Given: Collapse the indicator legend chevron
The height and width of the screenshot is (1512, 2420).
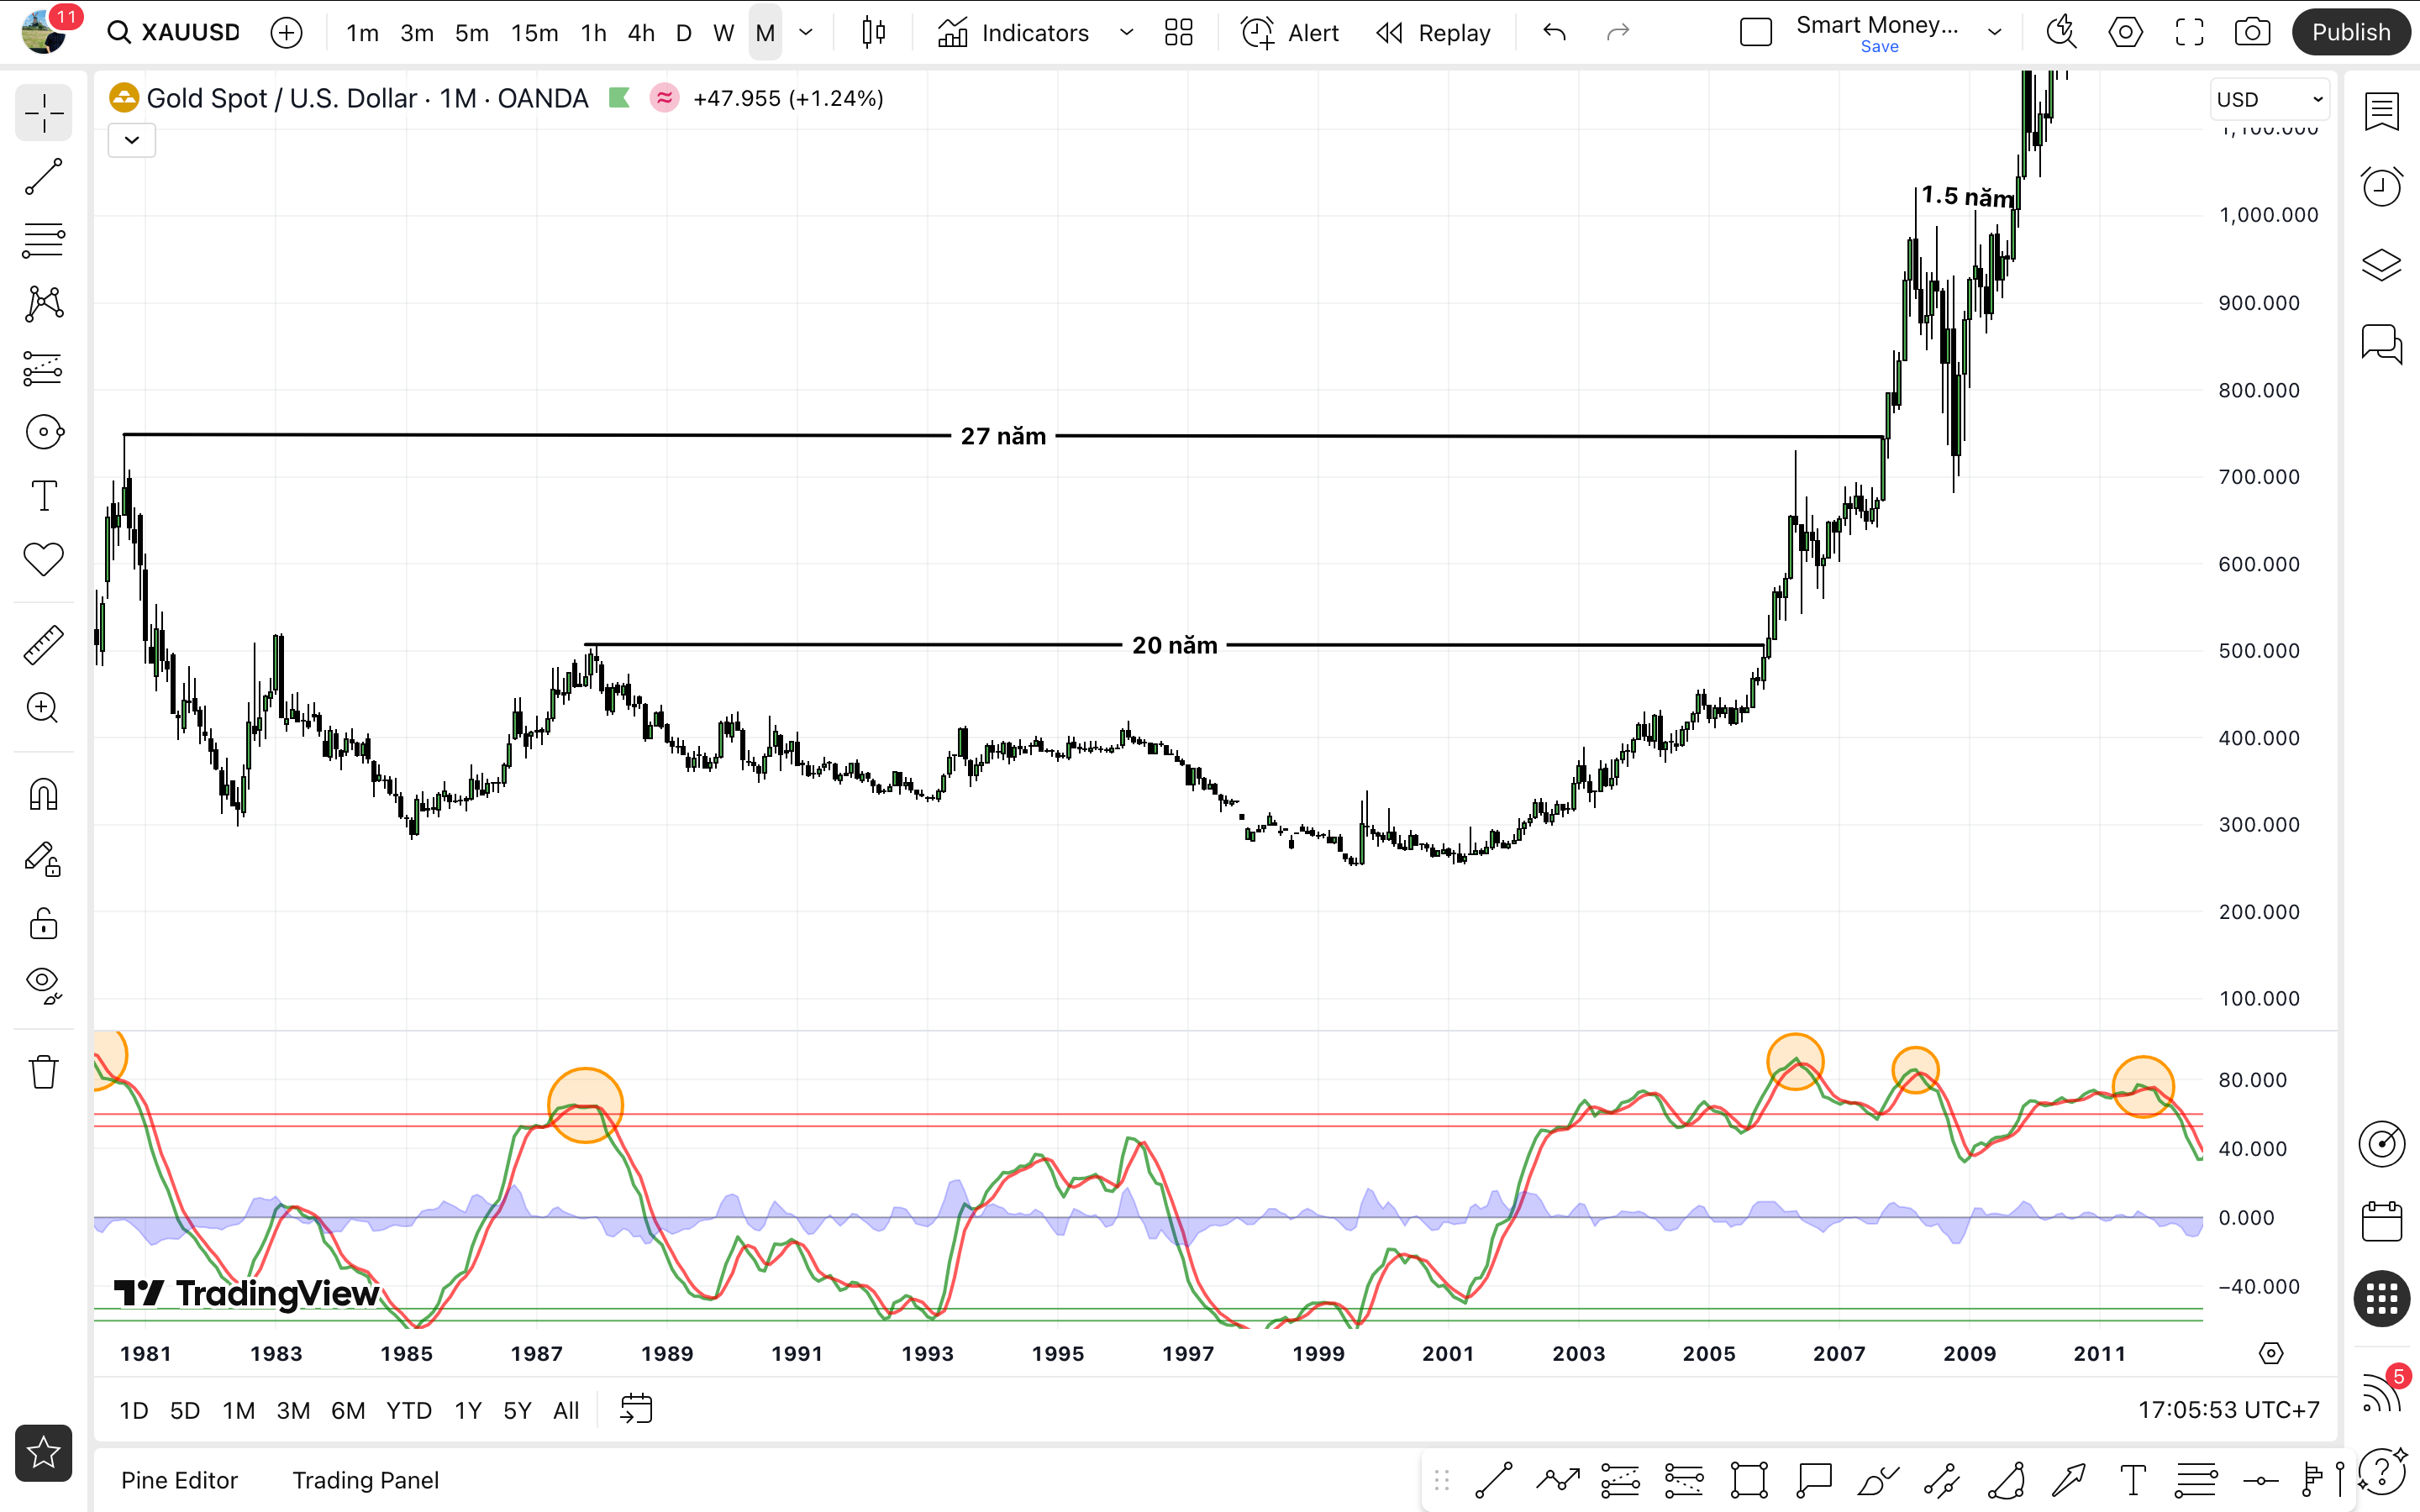Looking at the screenshot, I should tap(132, 140).
